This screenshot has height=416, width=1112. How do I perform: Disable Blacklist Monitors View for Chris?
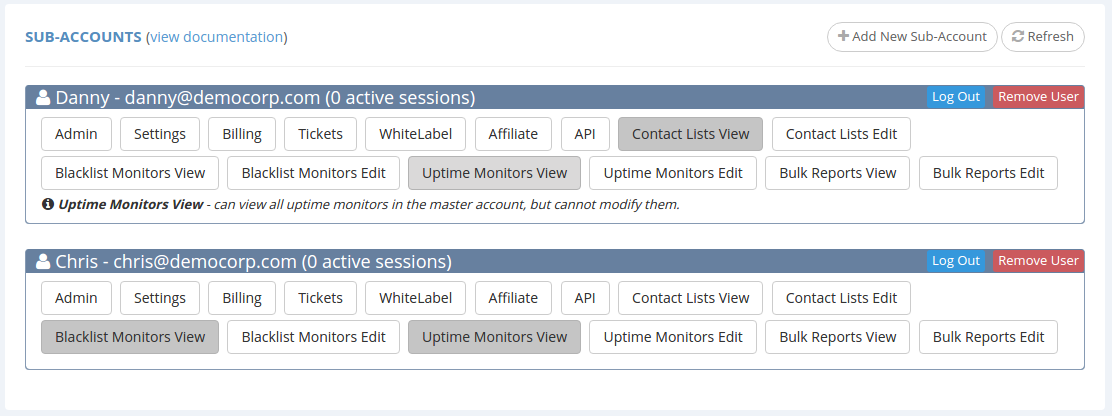click(x=130, y=337)
